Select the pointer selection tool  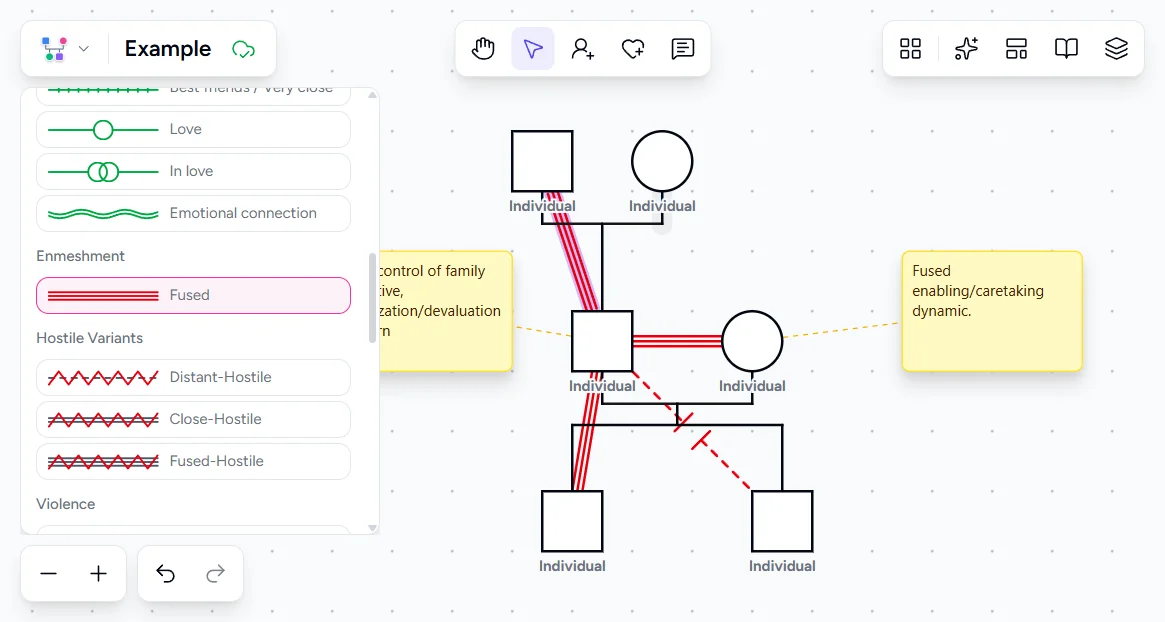(x=533, y=49)
